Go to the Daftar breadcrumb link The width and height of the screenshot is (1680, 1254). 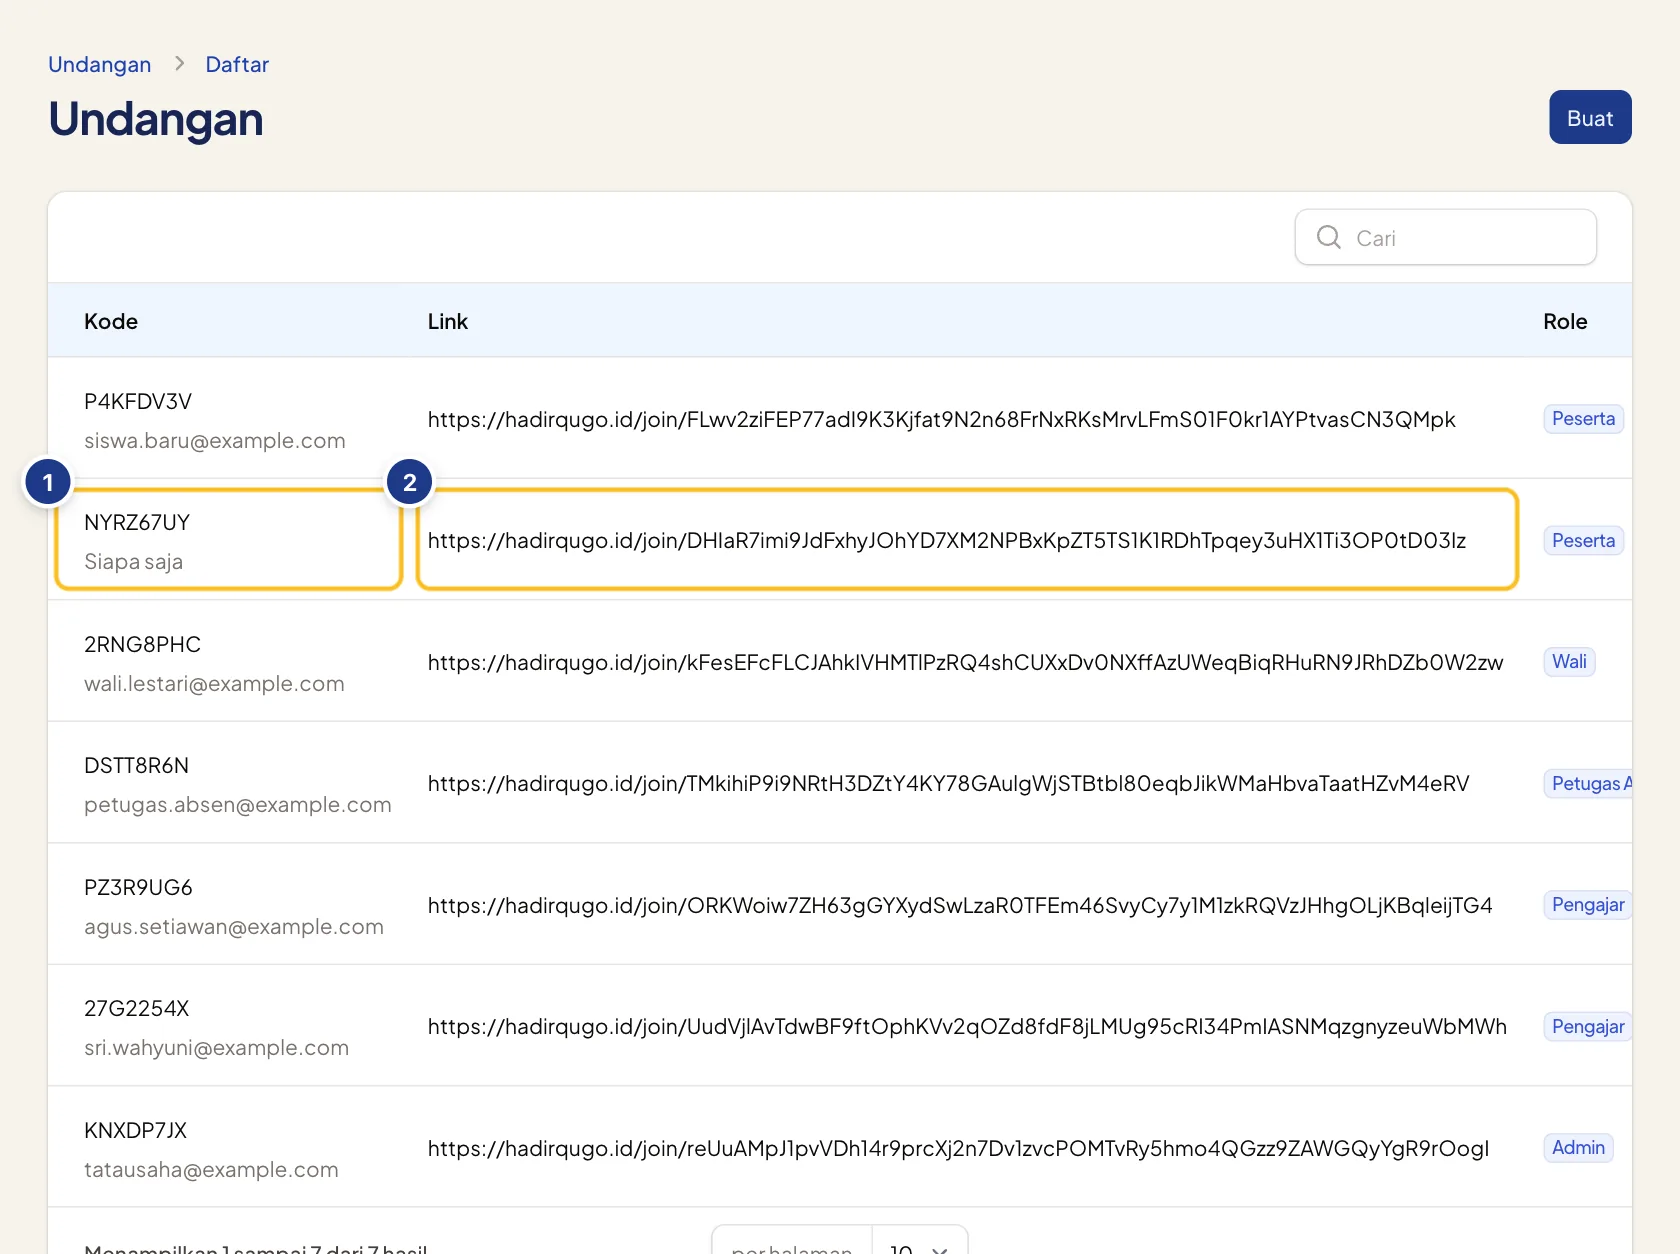click(x=237, y=65)
